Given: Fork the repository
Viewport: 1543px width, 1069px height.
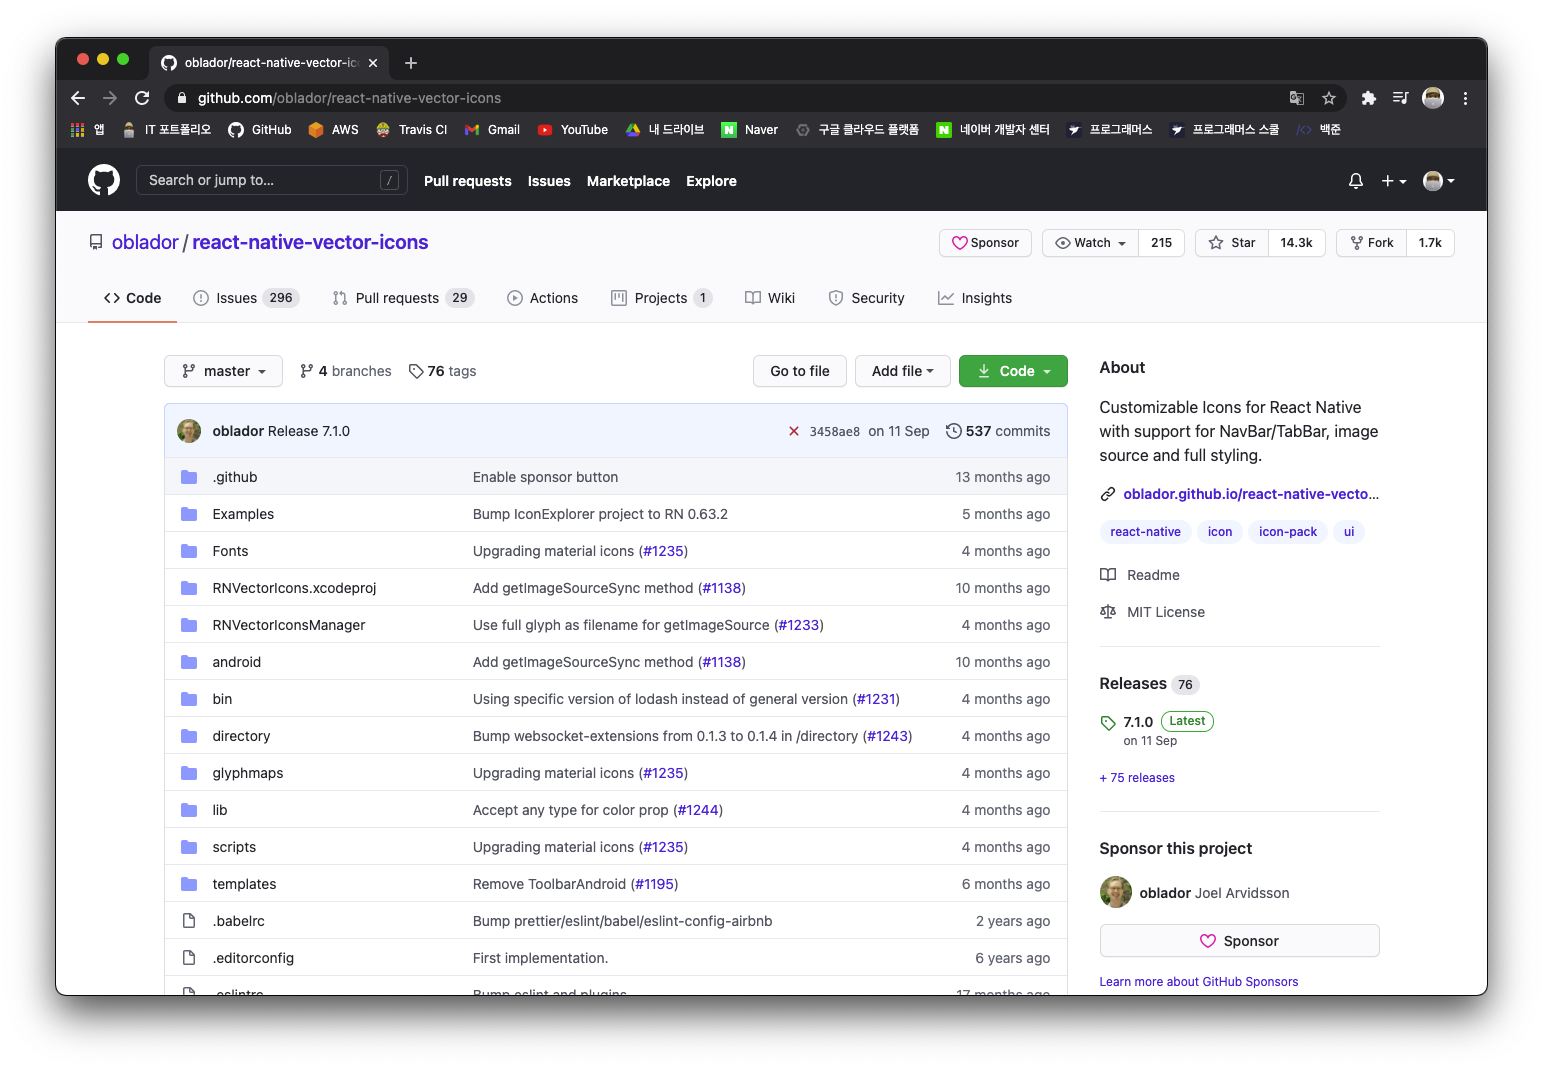Looking at the screenshot, I should (x=1371, y=243).
